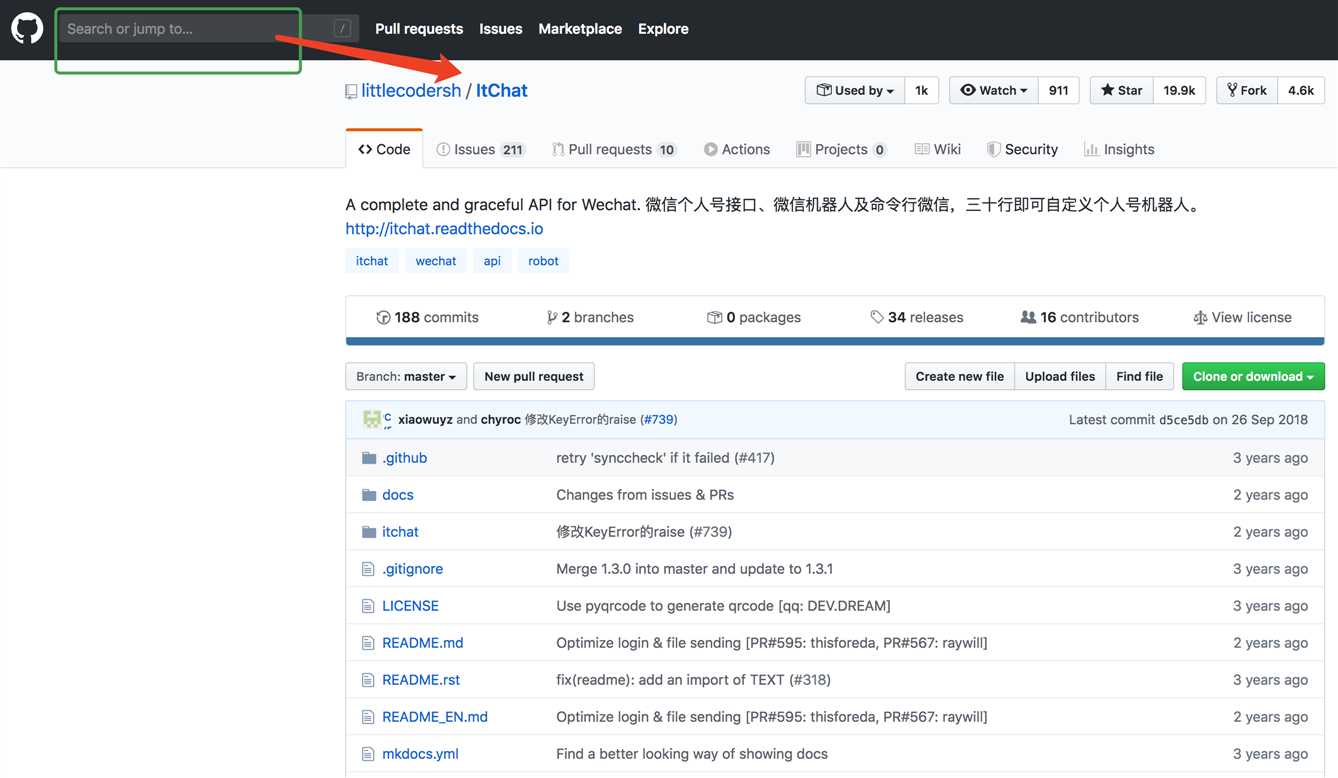The image size is (1338, 778).
Task: Open the 911 watchers count
Action: [1059, 90]
